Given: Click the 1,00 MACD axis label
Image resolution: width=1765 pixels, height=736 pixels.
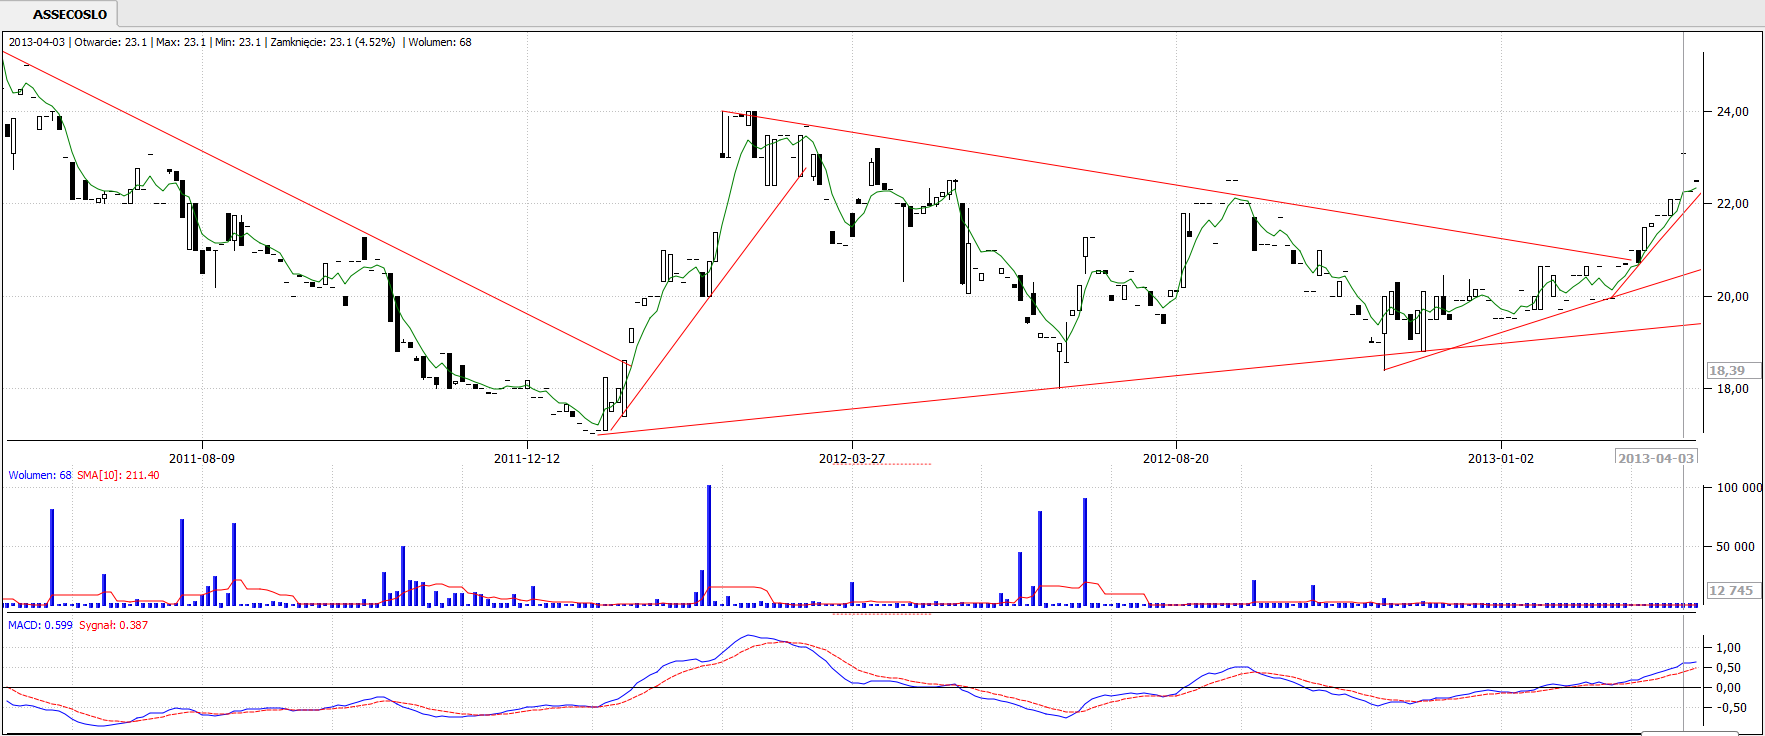Looking at the screenshot, I should (x=1729, y=648).
